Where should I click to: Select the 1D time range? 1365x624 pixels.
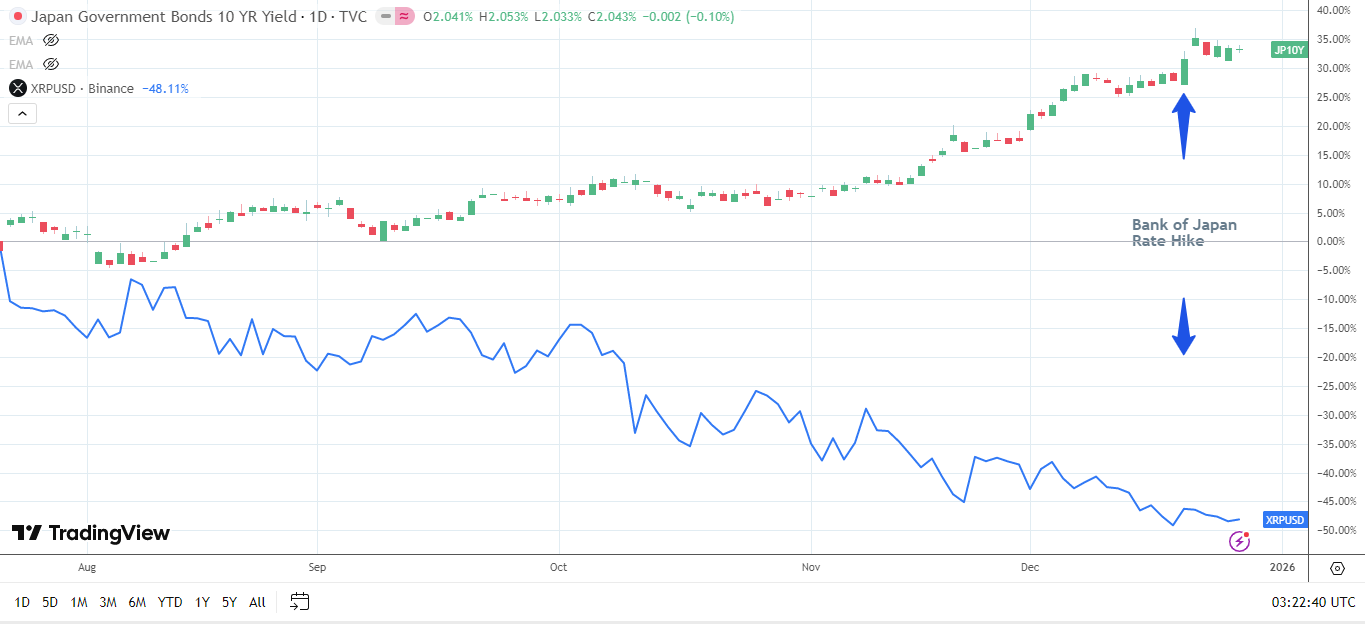22,602
